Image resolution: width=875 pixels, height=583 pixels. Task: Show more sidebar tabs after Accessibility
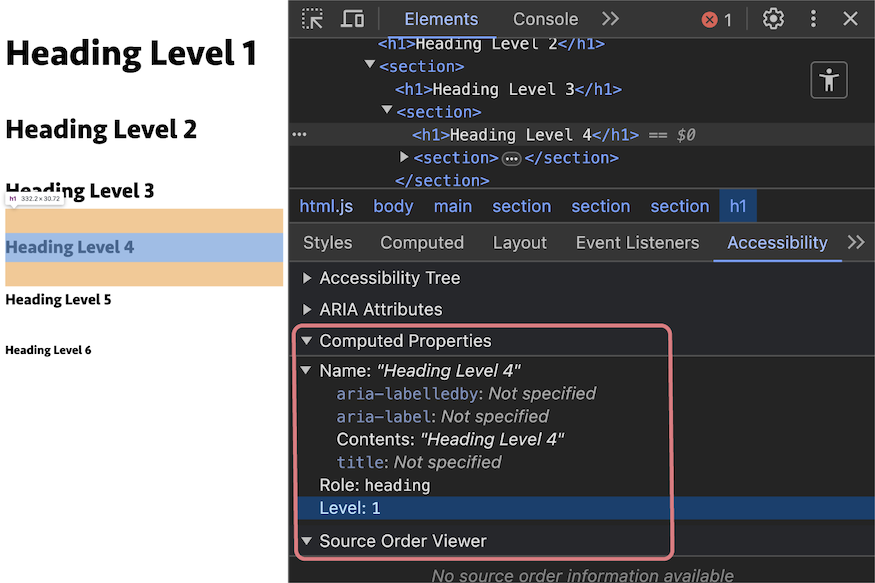point(856,242)
